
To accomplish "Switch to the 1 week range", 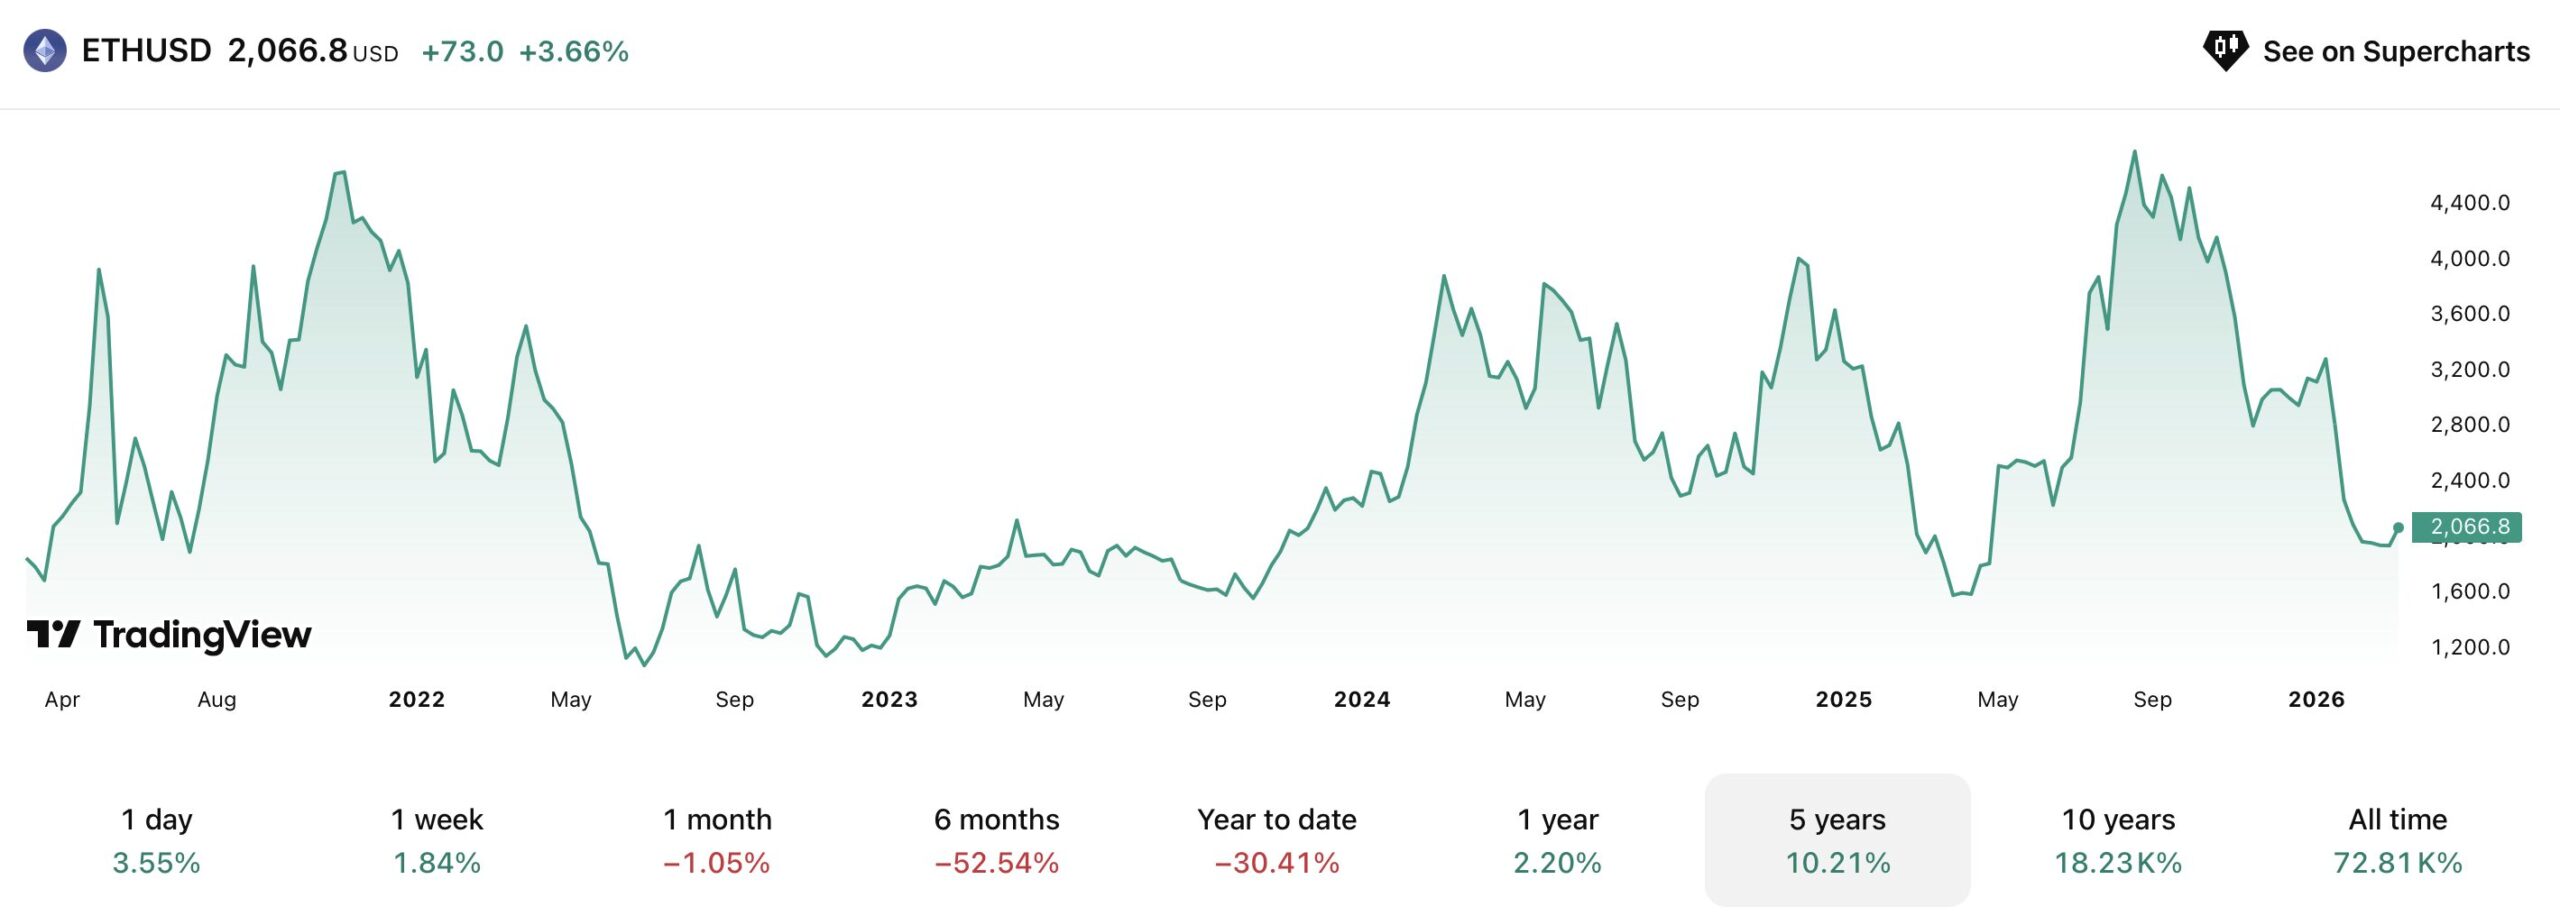I will tap(437, 840).
